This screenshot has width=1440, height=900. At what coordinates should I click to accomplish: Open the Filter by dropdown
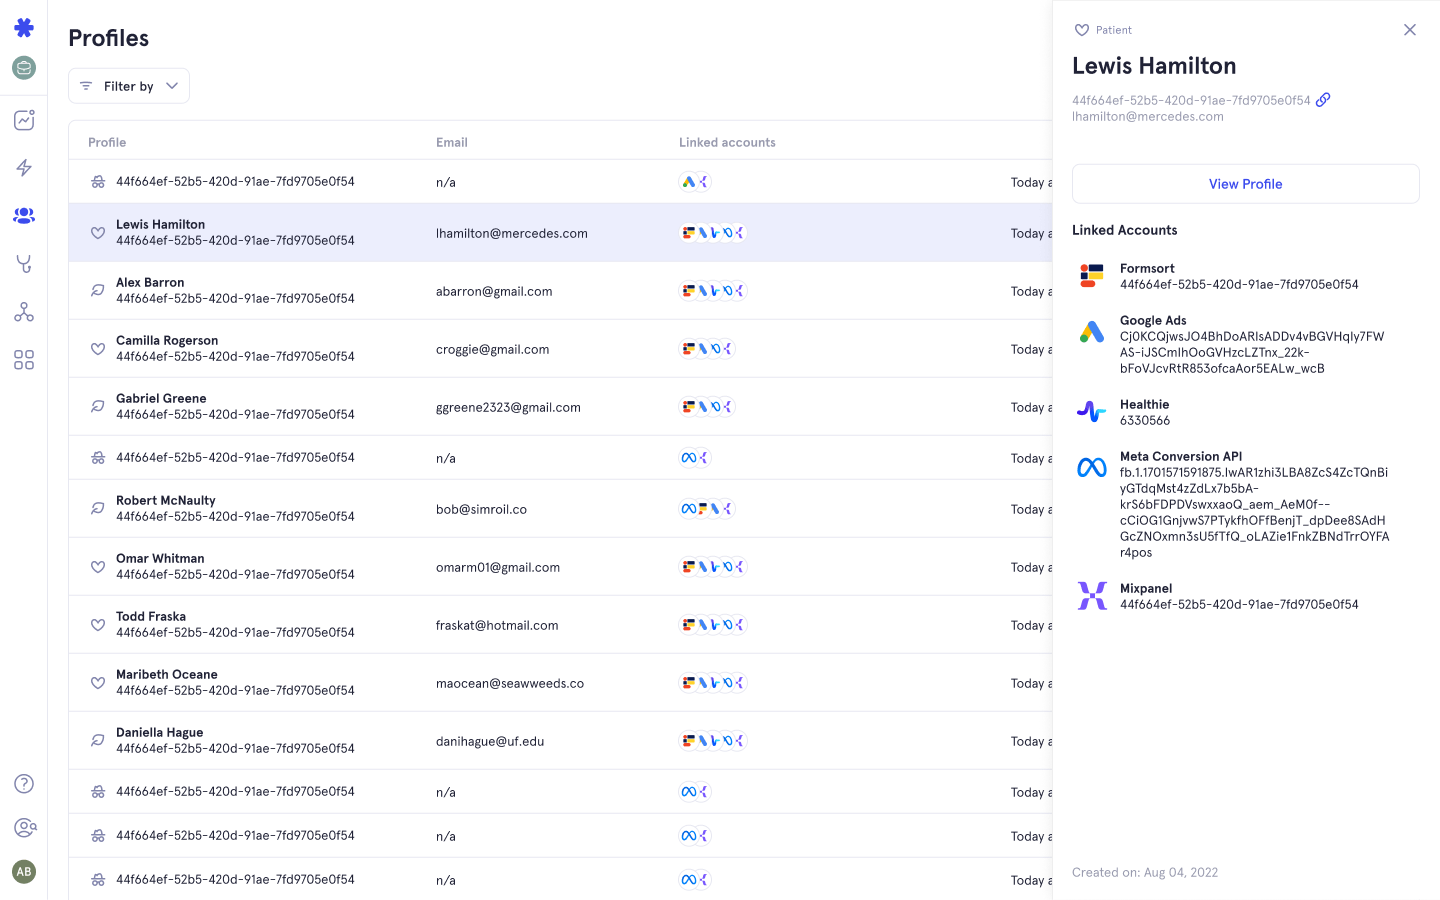[x=129, y=86]
